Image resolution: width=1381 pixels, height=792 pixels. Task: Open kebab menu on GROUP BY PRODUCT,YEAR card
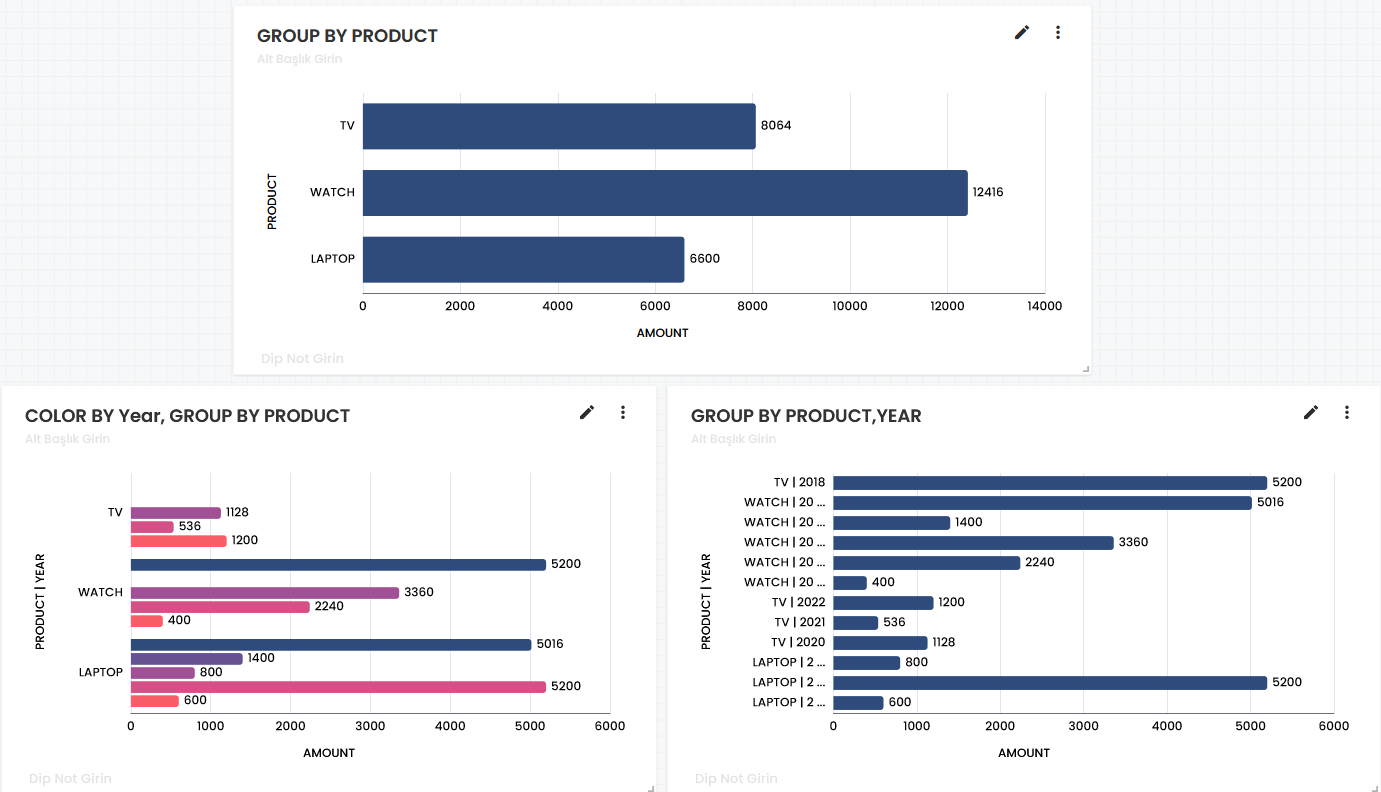point(1347,412)
